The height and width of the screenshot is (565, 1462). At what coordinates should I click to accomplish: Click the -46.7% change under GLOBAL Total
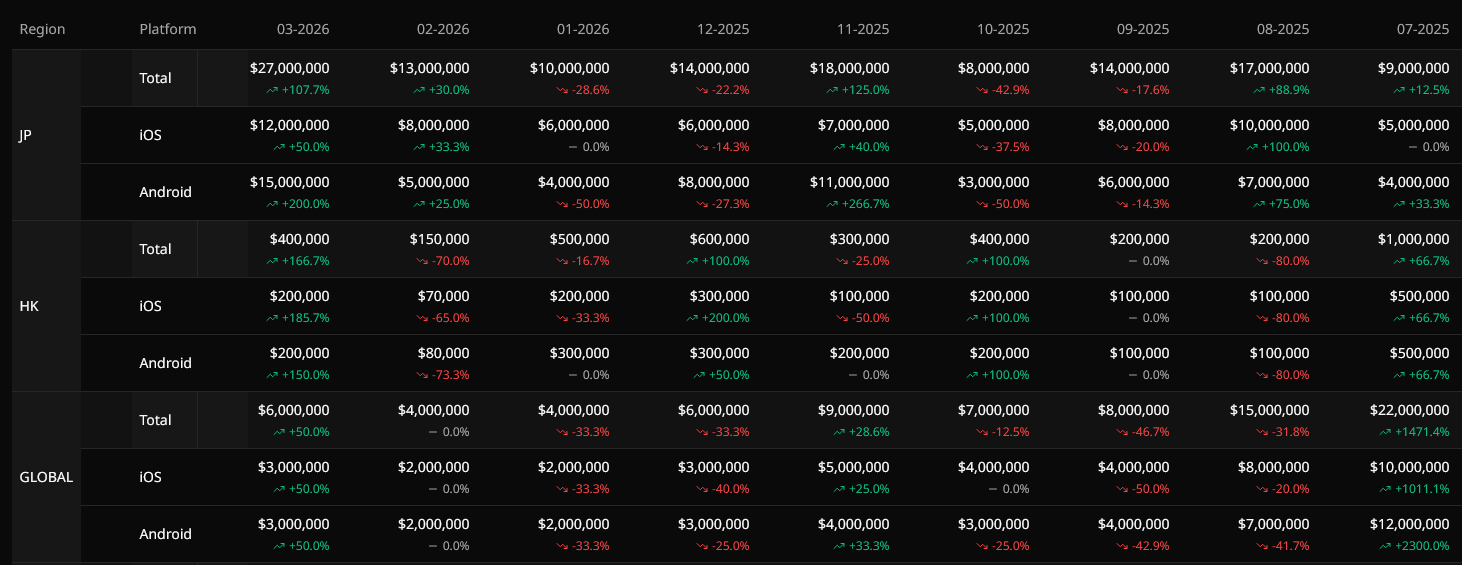point(1142,432)
